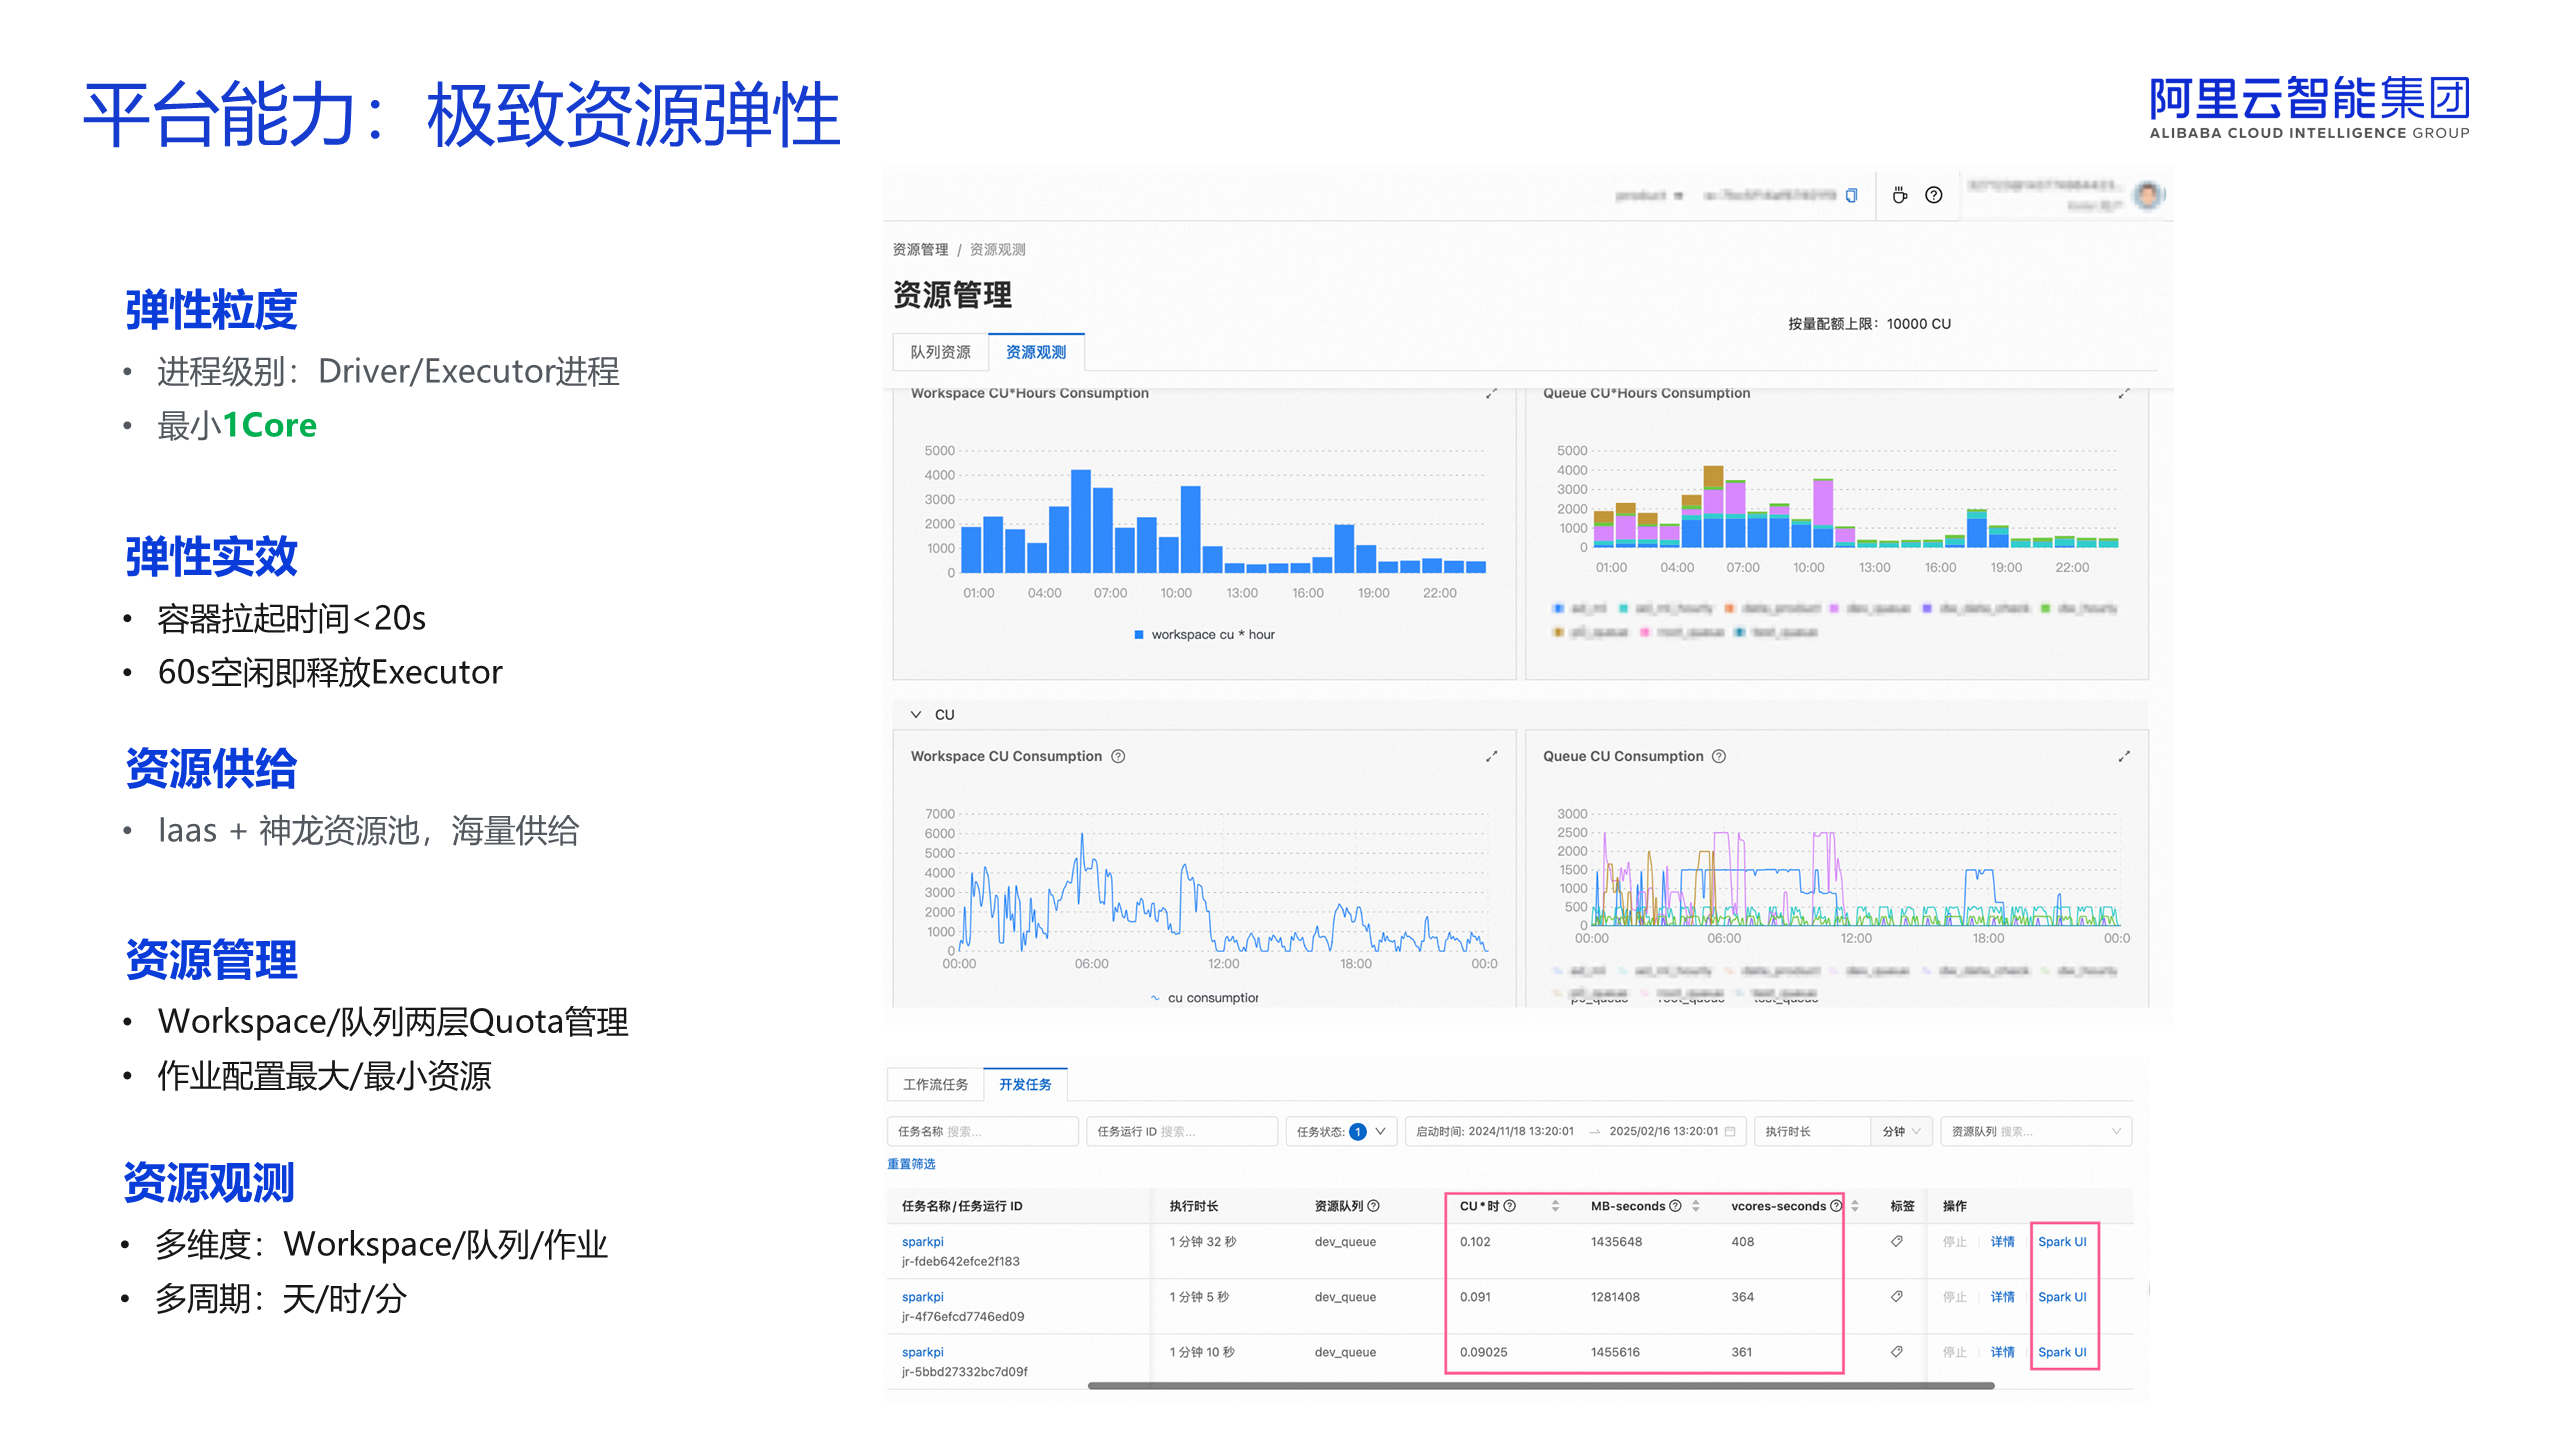The height and width of the screenshot is (1440, 2560).
Task: Click the 重置筛选 link
Action: coord(911,1164)
